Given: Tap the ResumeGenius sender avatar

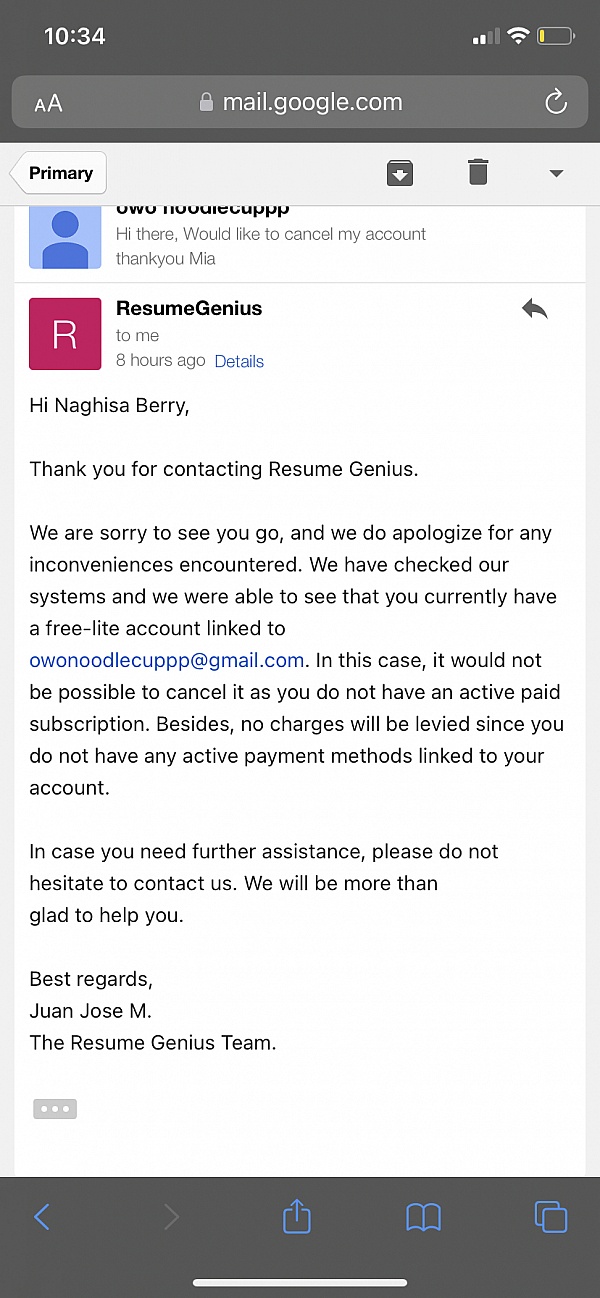Looking at the screenshot, I should [x=65, y=334].
